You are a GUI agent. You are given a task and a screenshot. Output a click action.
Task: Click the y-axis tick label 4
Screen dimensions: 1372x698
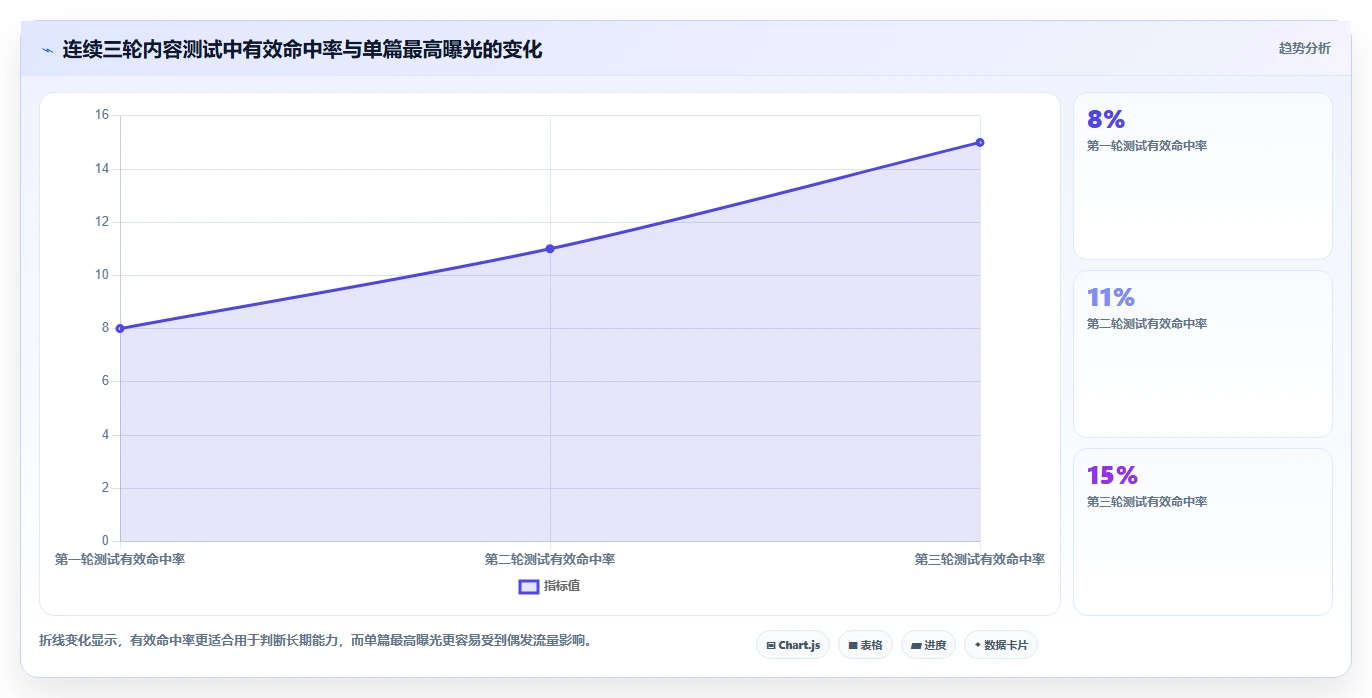coord(105,435)
